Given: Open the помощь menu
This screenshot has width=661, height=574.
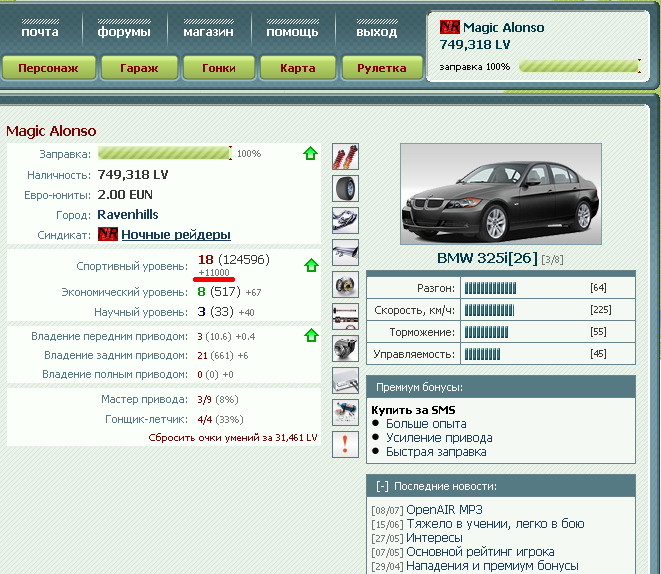Looking at the screenshot, I should point(292,32).
